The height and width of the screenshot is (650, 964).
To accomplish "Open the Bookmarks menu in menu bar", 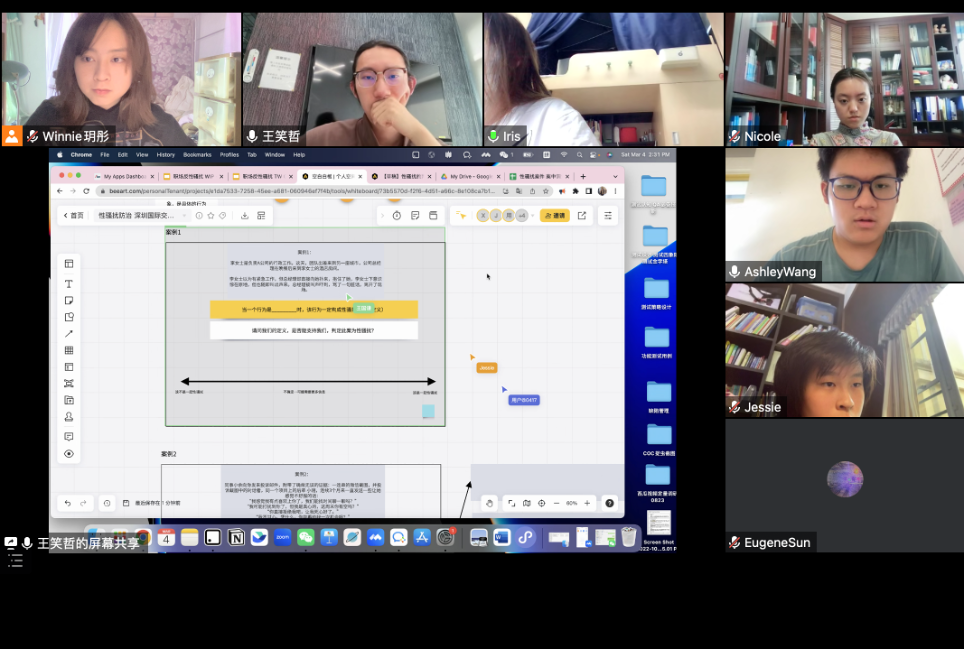I will click(197, 155).
